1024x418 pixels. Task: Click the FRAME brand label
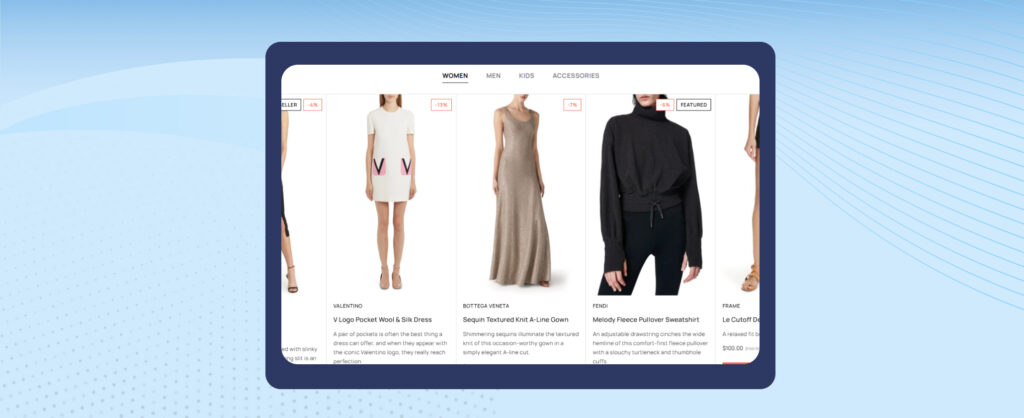tap(731, 306)
